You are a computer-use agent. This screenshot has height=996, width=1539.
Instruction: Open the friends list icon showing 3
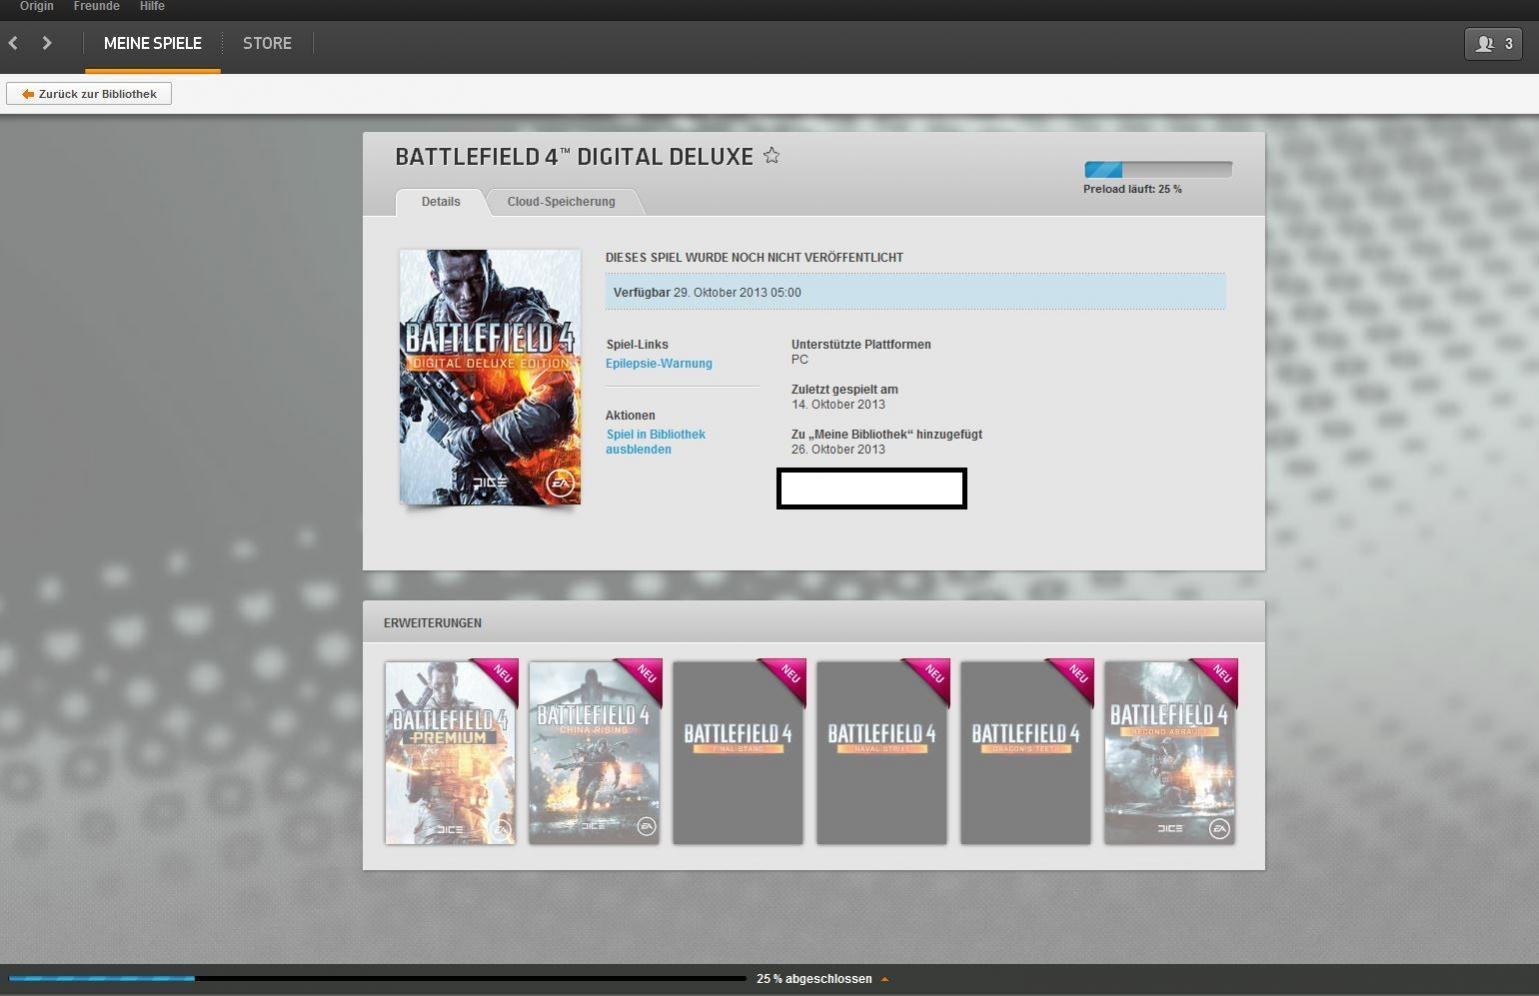click(x=1493, y=44)
